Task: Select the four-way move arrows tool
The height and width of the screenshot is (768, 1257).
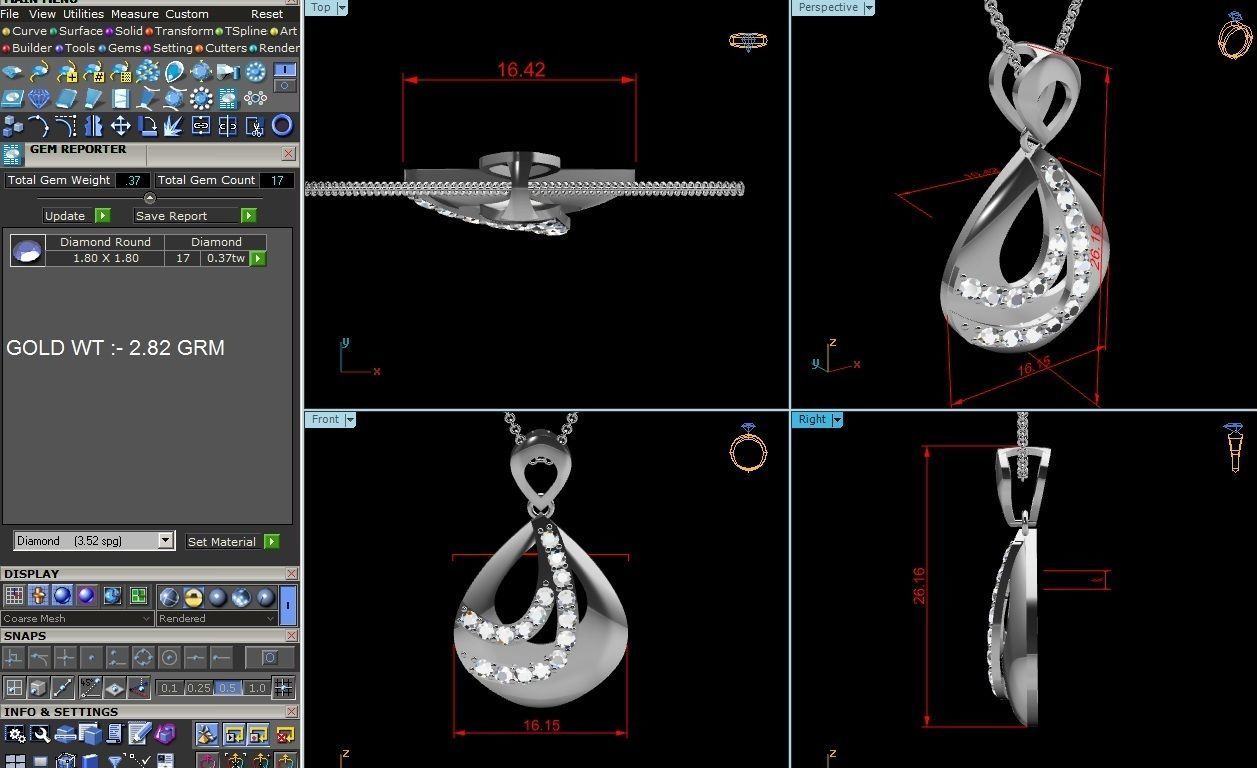Action: point(120,125)
